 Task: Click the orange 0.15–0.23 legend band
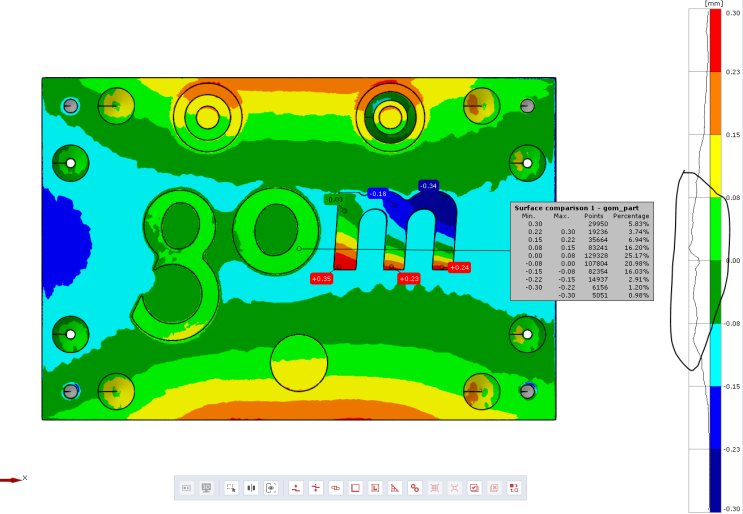point(715,103)
